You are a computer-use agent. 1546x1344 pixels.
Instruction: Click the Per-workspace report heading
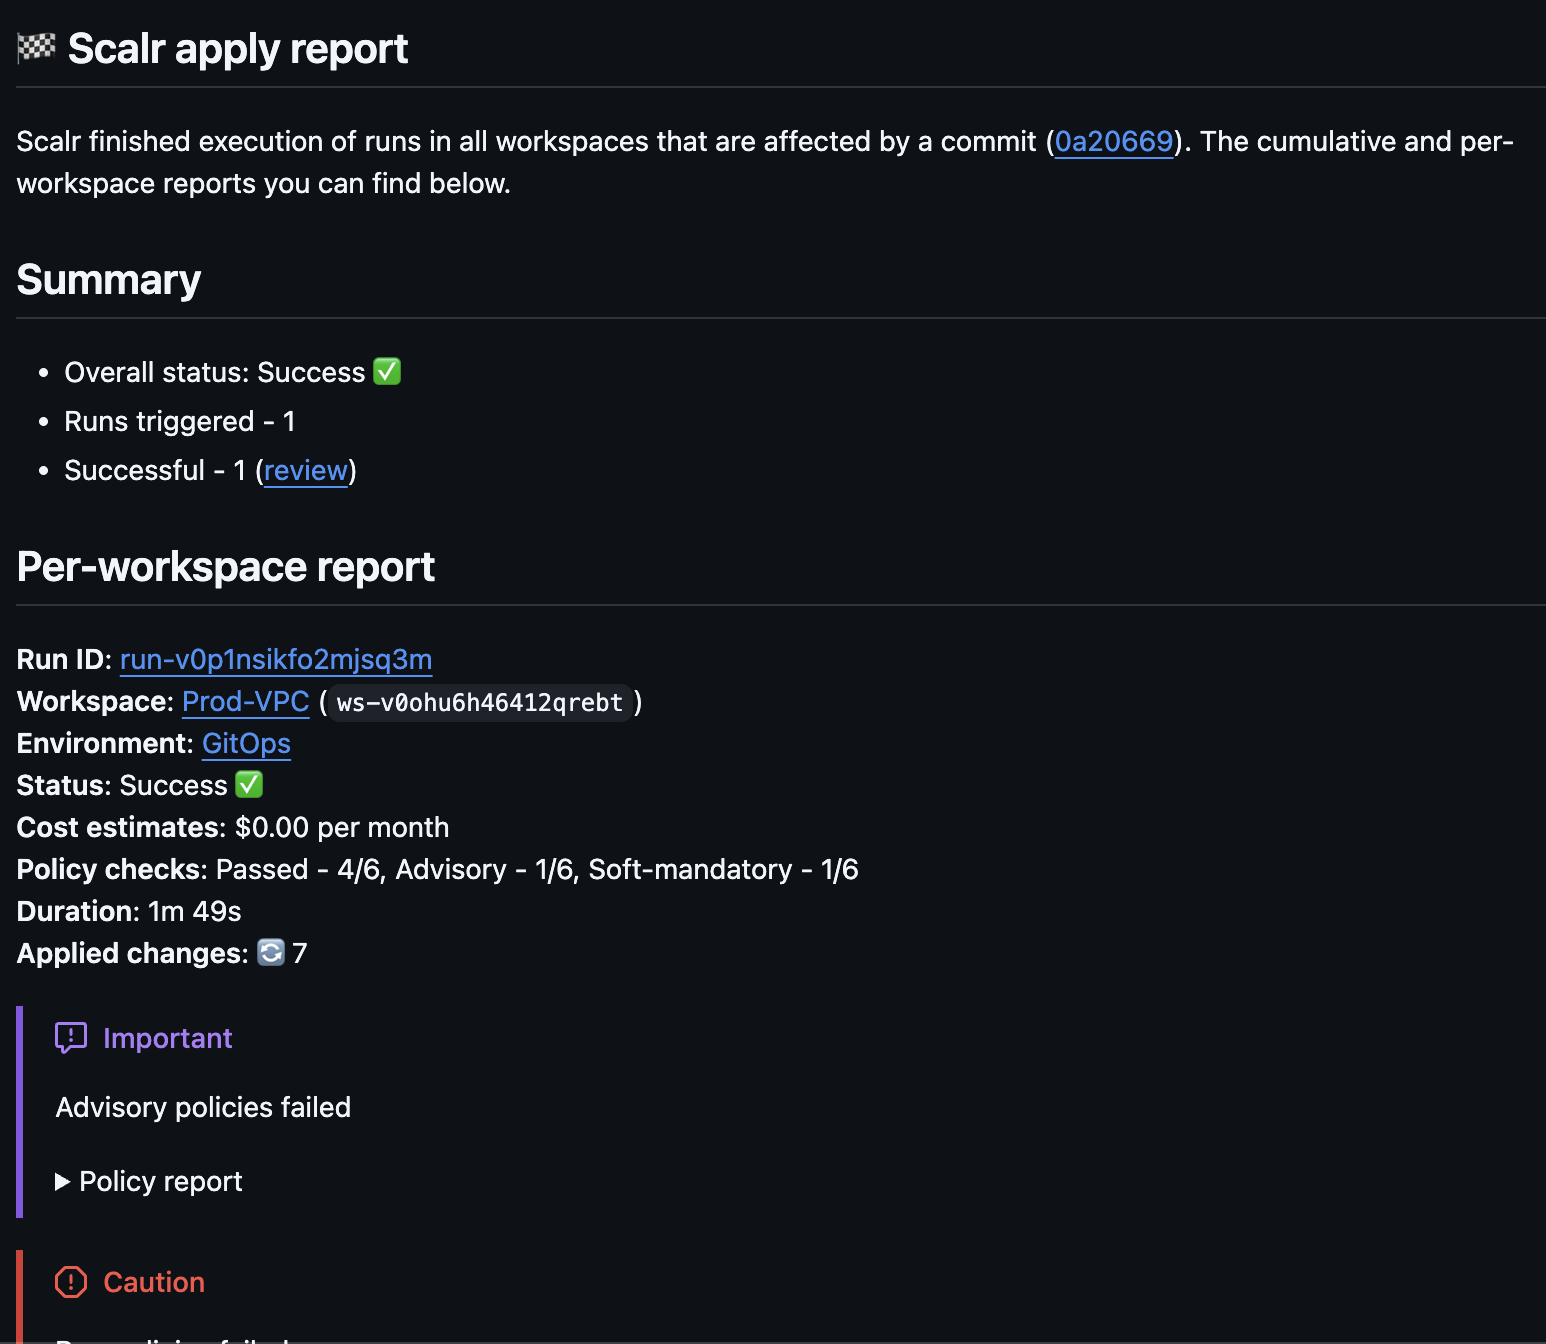pos(226,567)
